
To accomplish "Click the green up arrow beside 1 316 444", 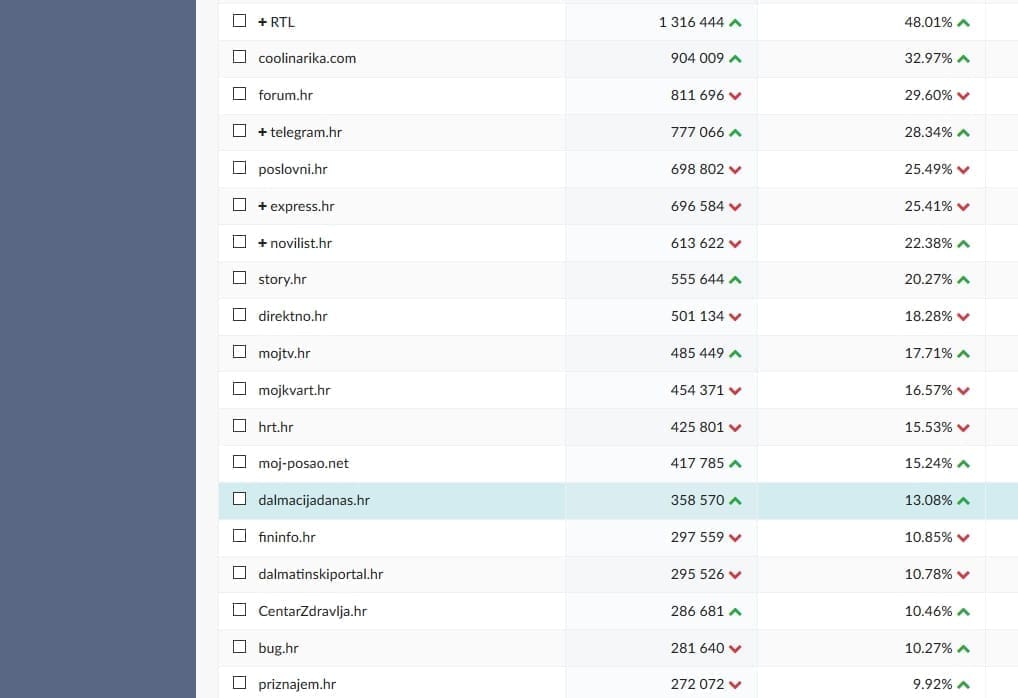I will coord(736,22).
